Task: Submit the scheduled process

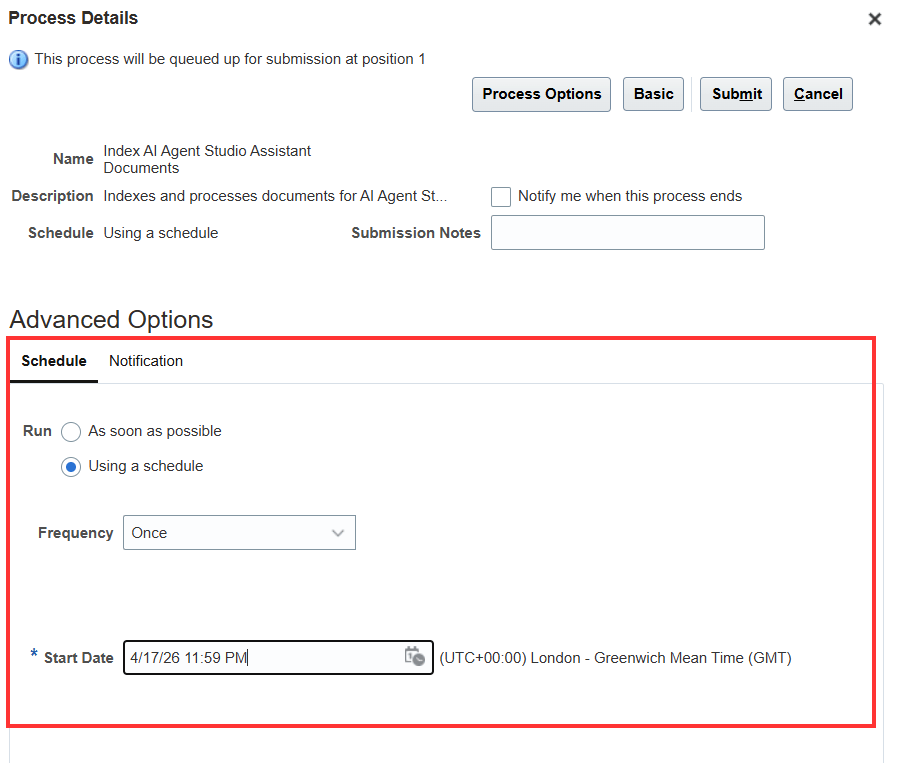Action: (x=736, y=94)
